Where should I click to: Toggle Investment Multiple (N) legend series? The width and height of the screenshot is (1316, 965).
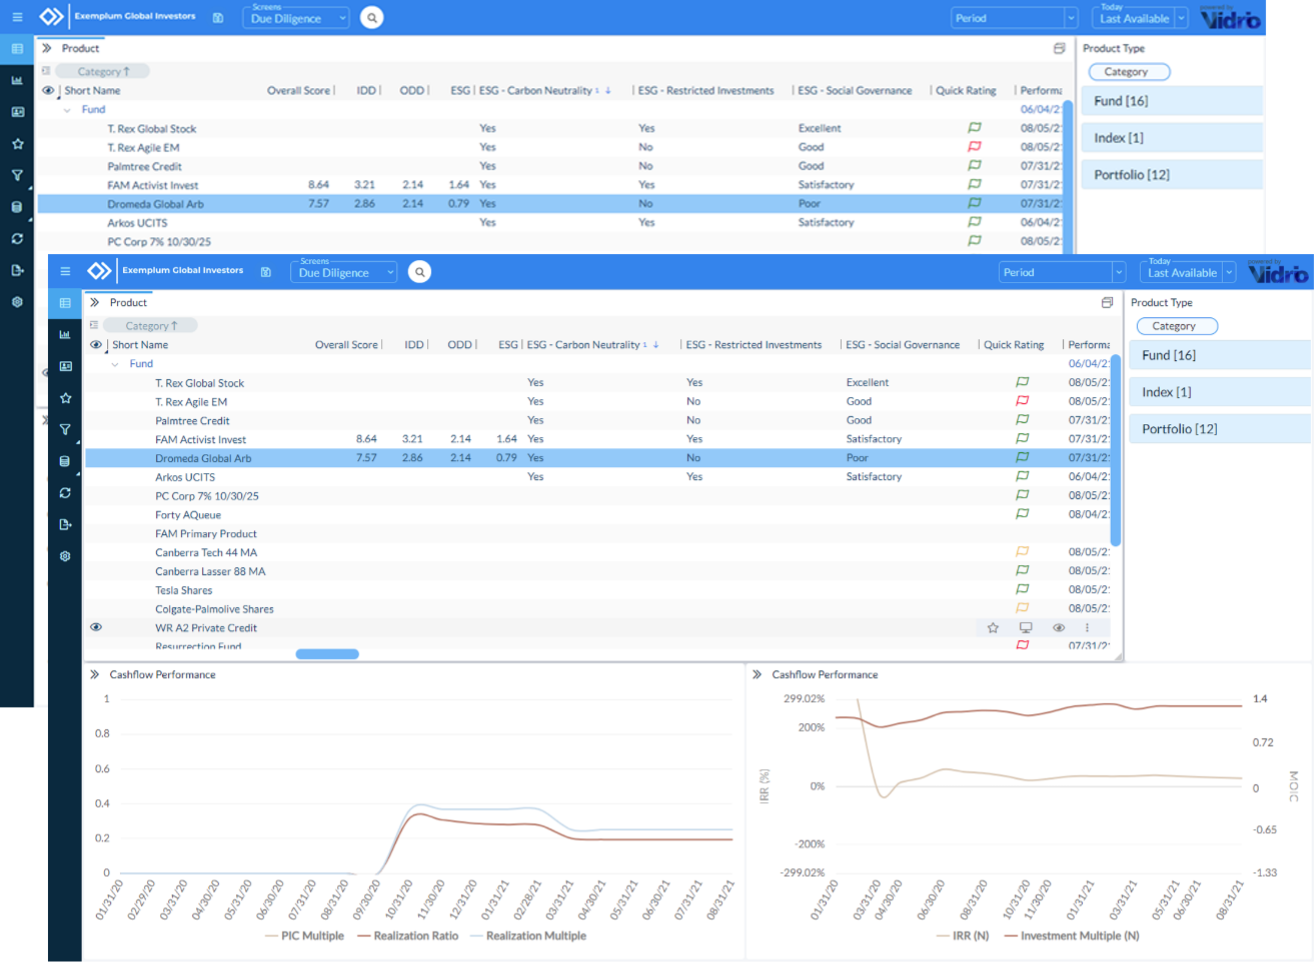1071,936
